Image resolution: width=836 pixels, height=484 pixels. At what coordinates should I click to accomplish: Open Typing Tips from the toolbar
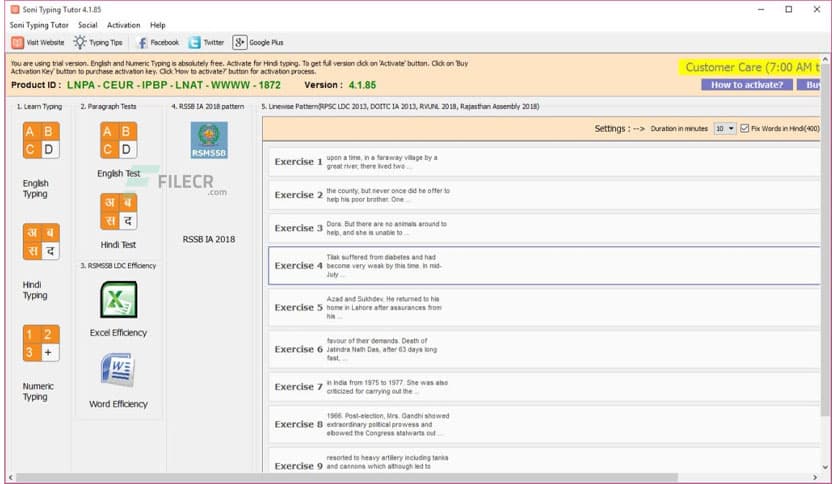(98, 42)
